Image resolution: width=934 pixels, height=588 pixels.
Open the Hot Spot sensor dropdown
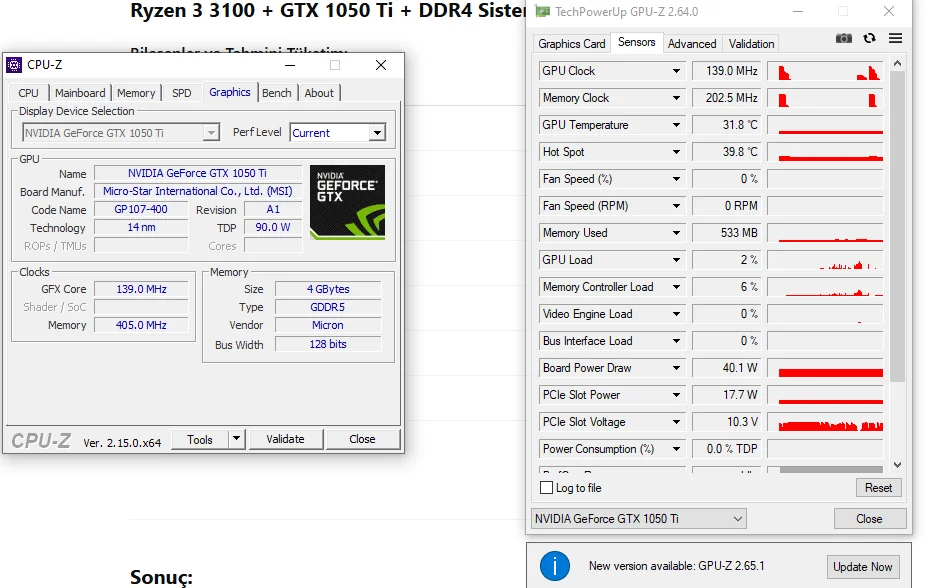676,152
